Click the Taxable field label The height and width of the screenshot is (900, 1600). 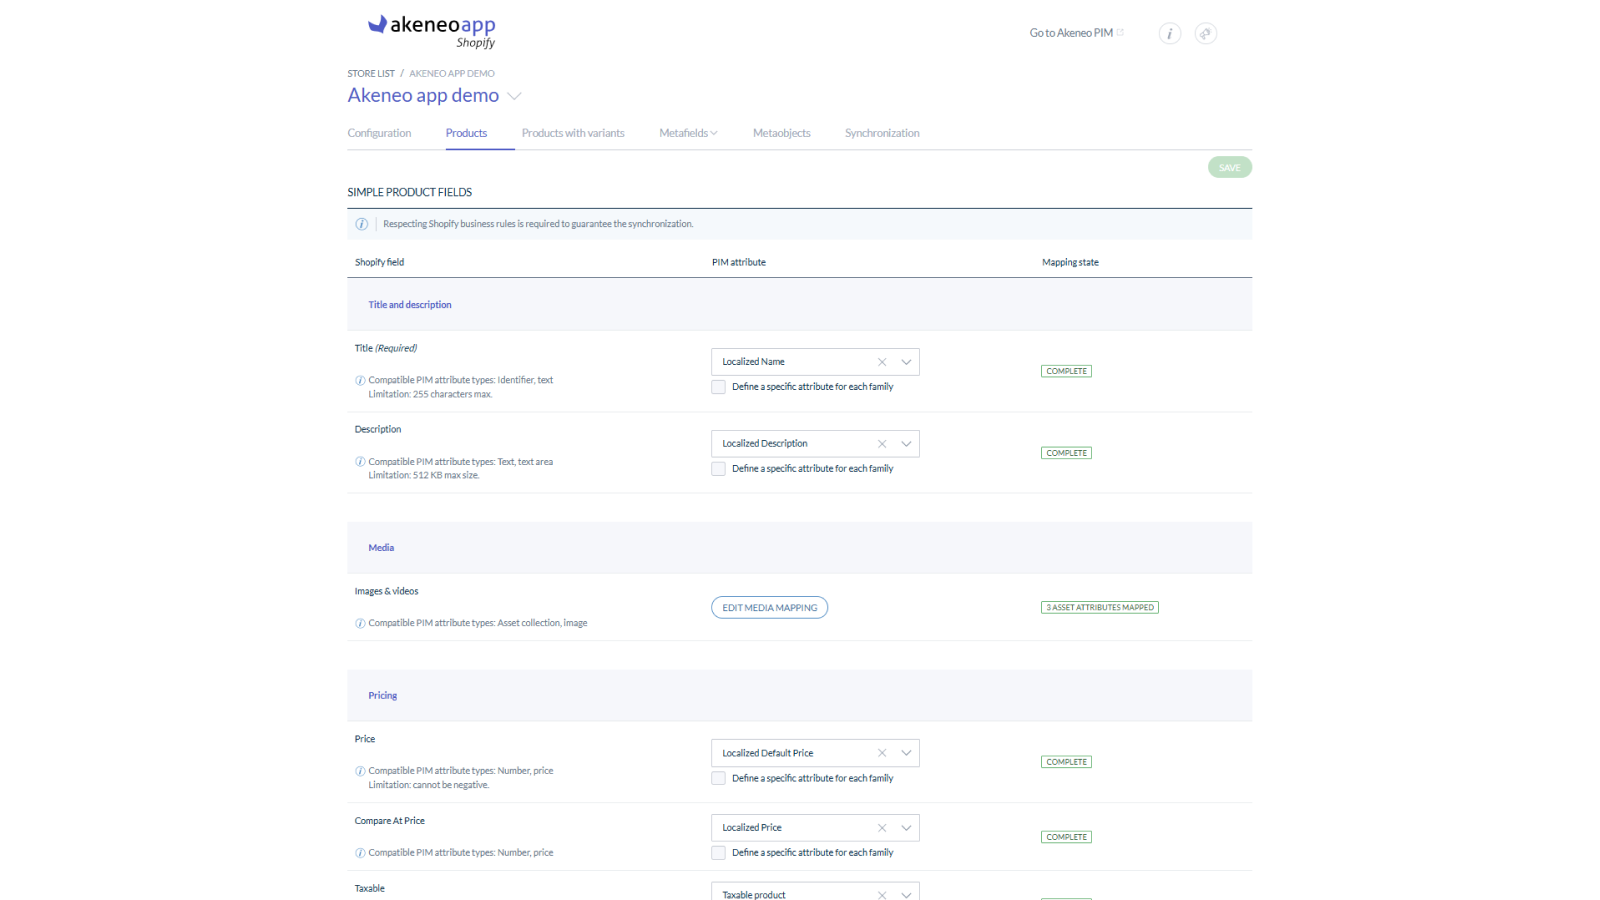point(369,889)
